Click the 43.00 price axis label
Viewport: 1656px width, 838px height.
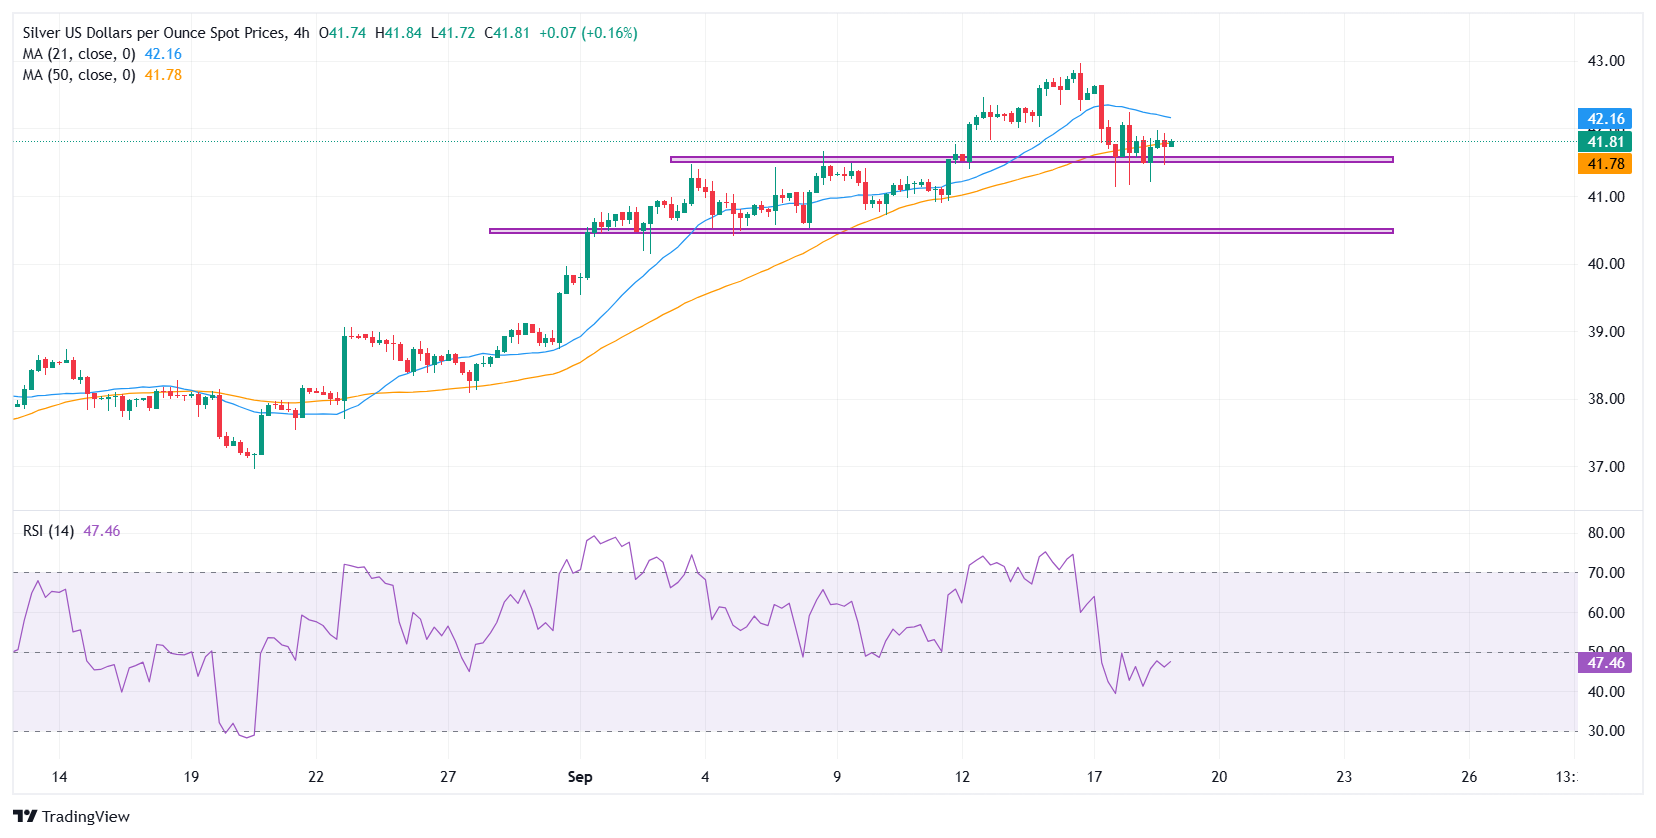[x=1606, y=61]
